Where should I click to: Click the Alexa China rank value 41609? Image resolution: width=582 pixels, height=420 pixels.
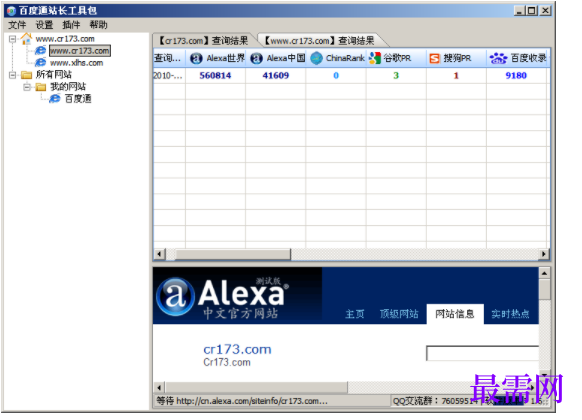point(275,76)
